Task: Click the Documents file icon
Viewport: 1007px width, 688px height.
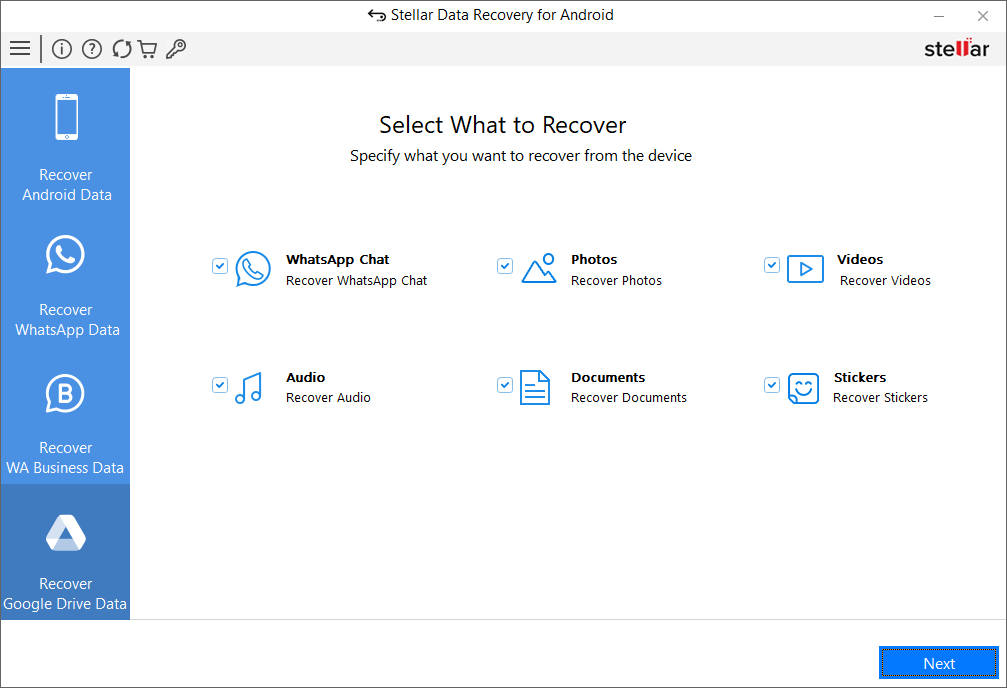Action: (535, 387)
